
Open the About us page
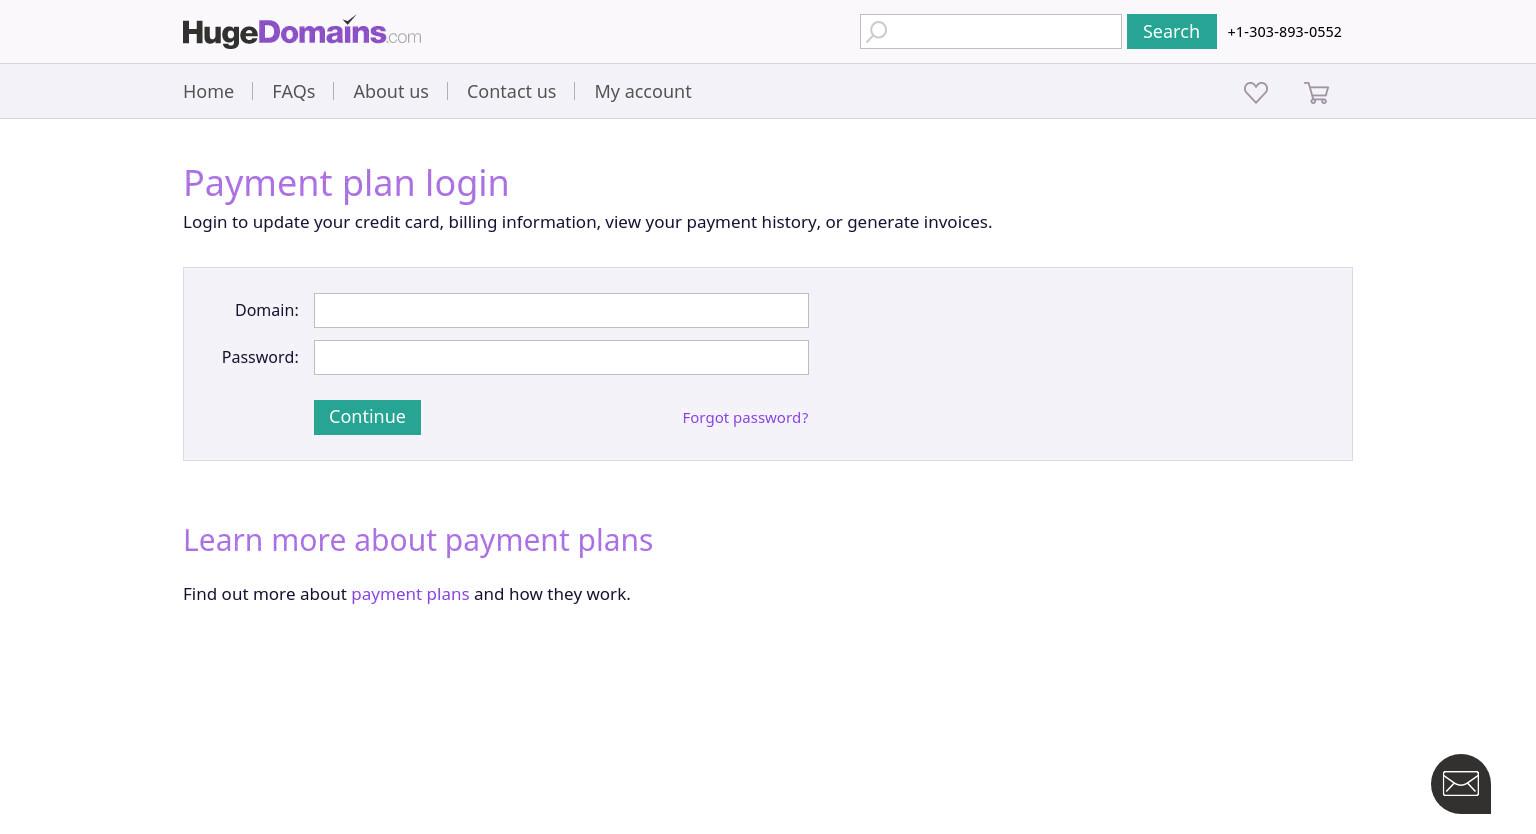391,91
